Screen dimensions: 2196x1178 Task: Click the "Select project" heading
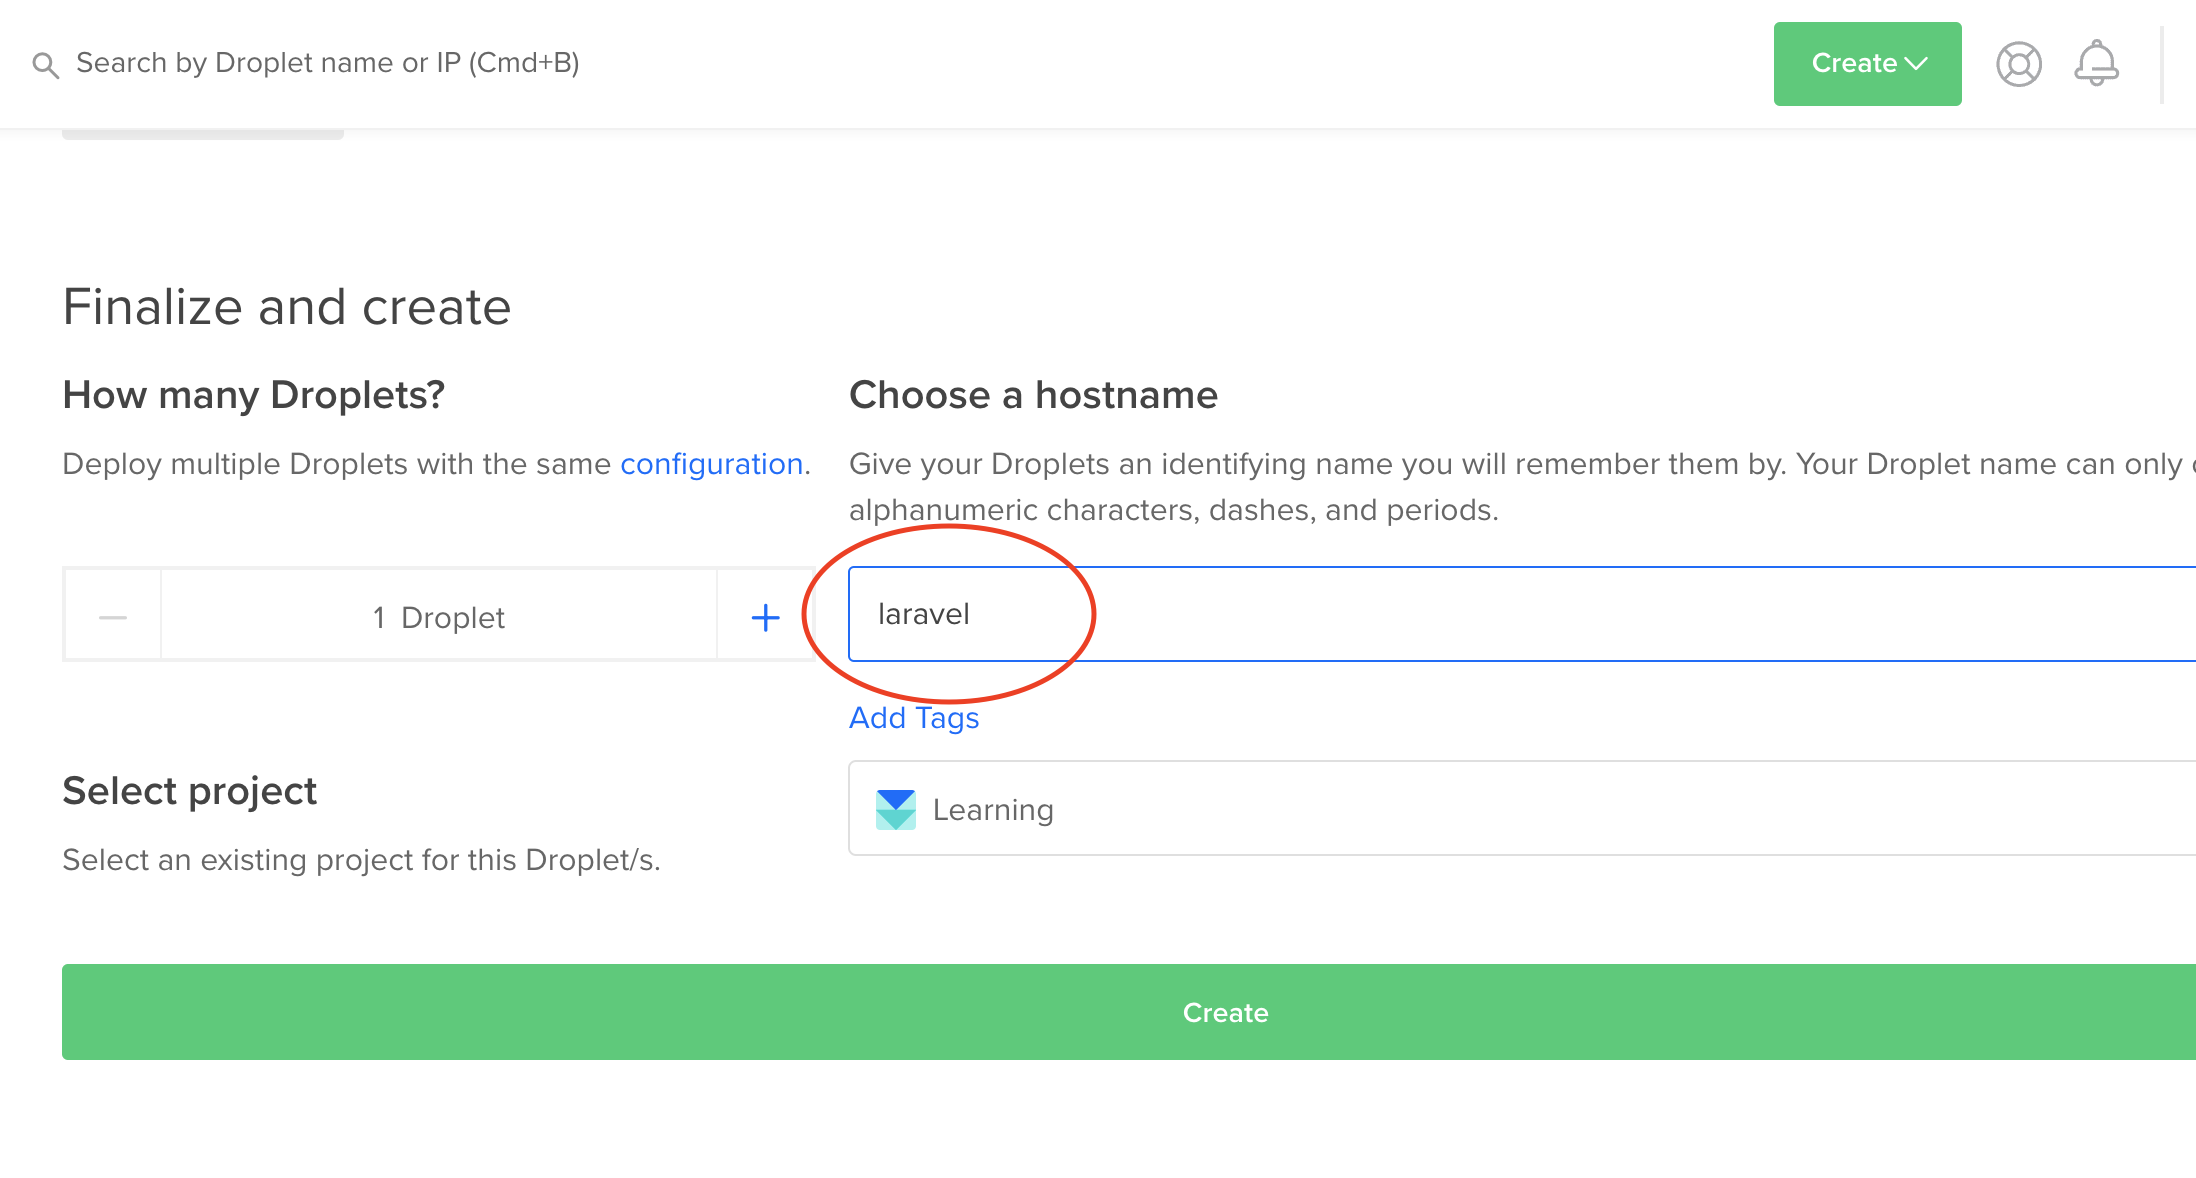point(189,791)
